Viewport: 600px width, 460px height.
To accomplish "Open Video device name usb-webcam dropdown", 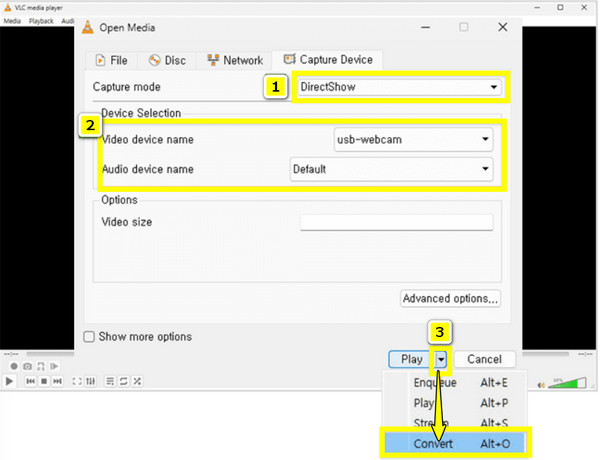I will [x=413, y=139].
